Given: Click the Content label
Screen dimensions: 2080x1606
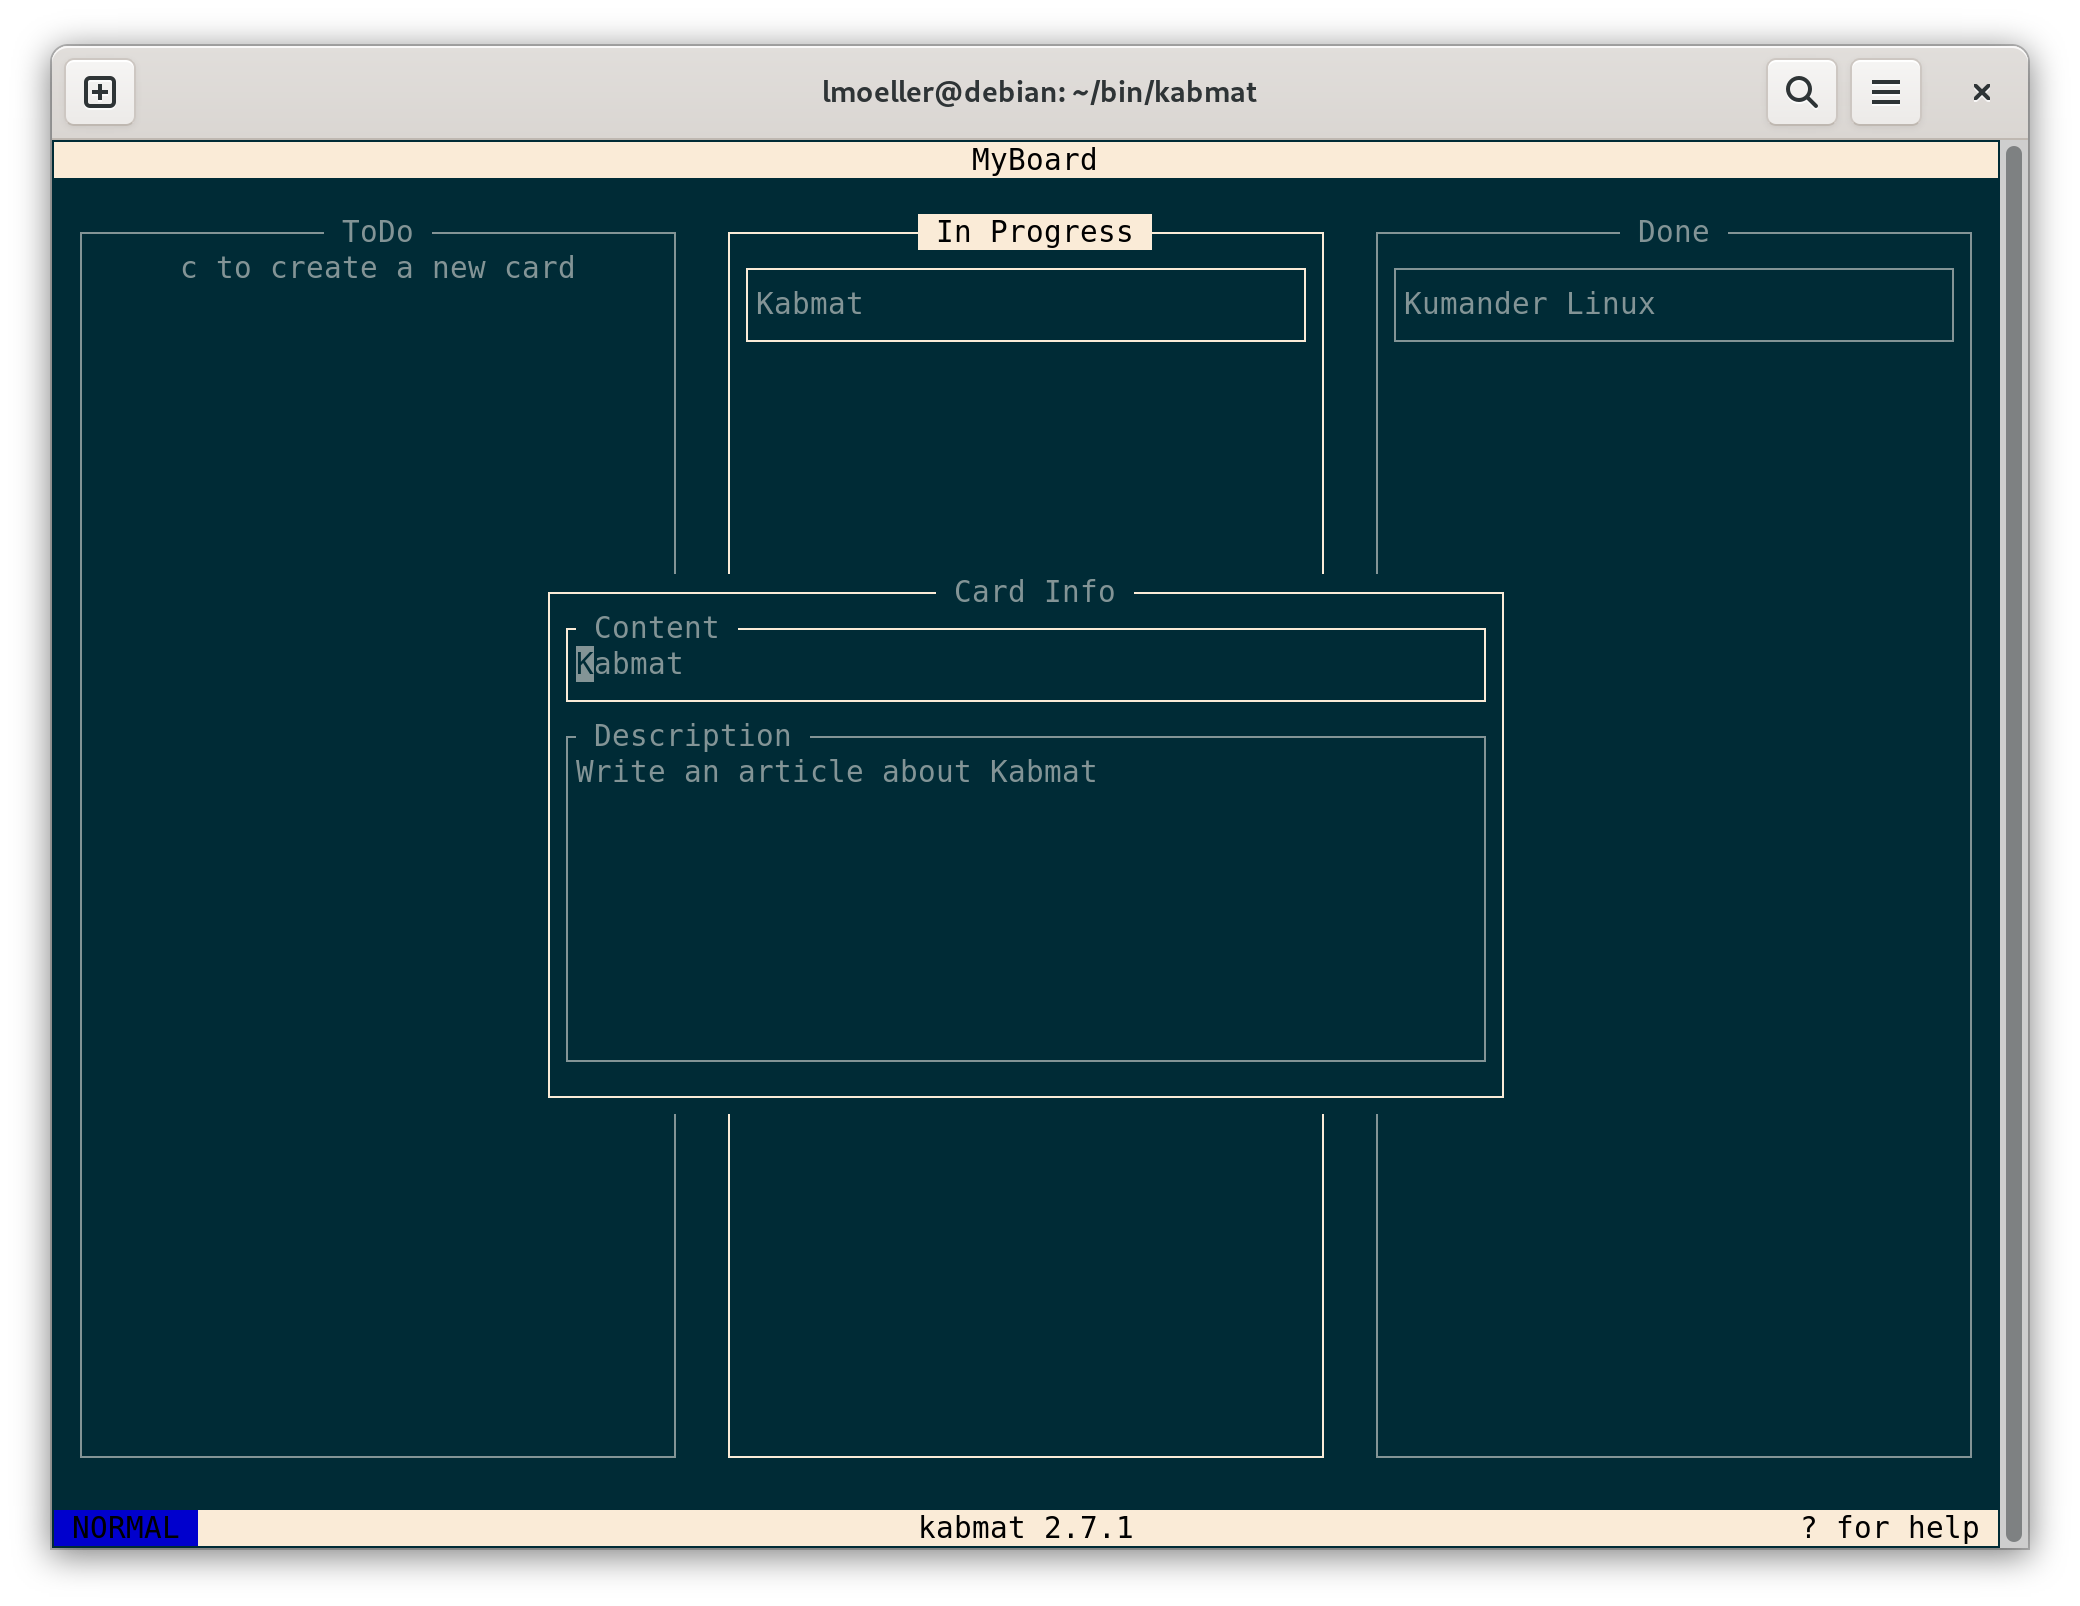Looking at the screenshot, I should click(656, 628).
